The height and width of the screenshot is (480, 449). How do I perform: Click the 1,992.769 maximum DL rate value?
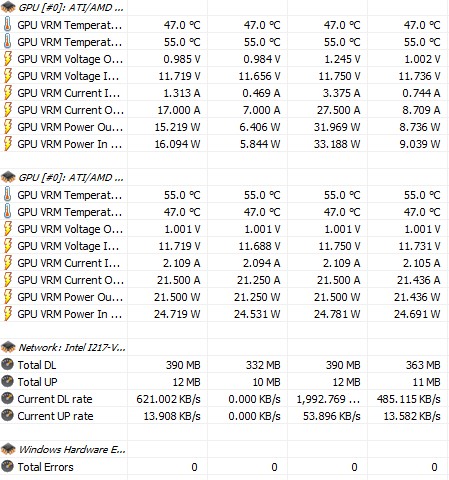coord(328,399)
